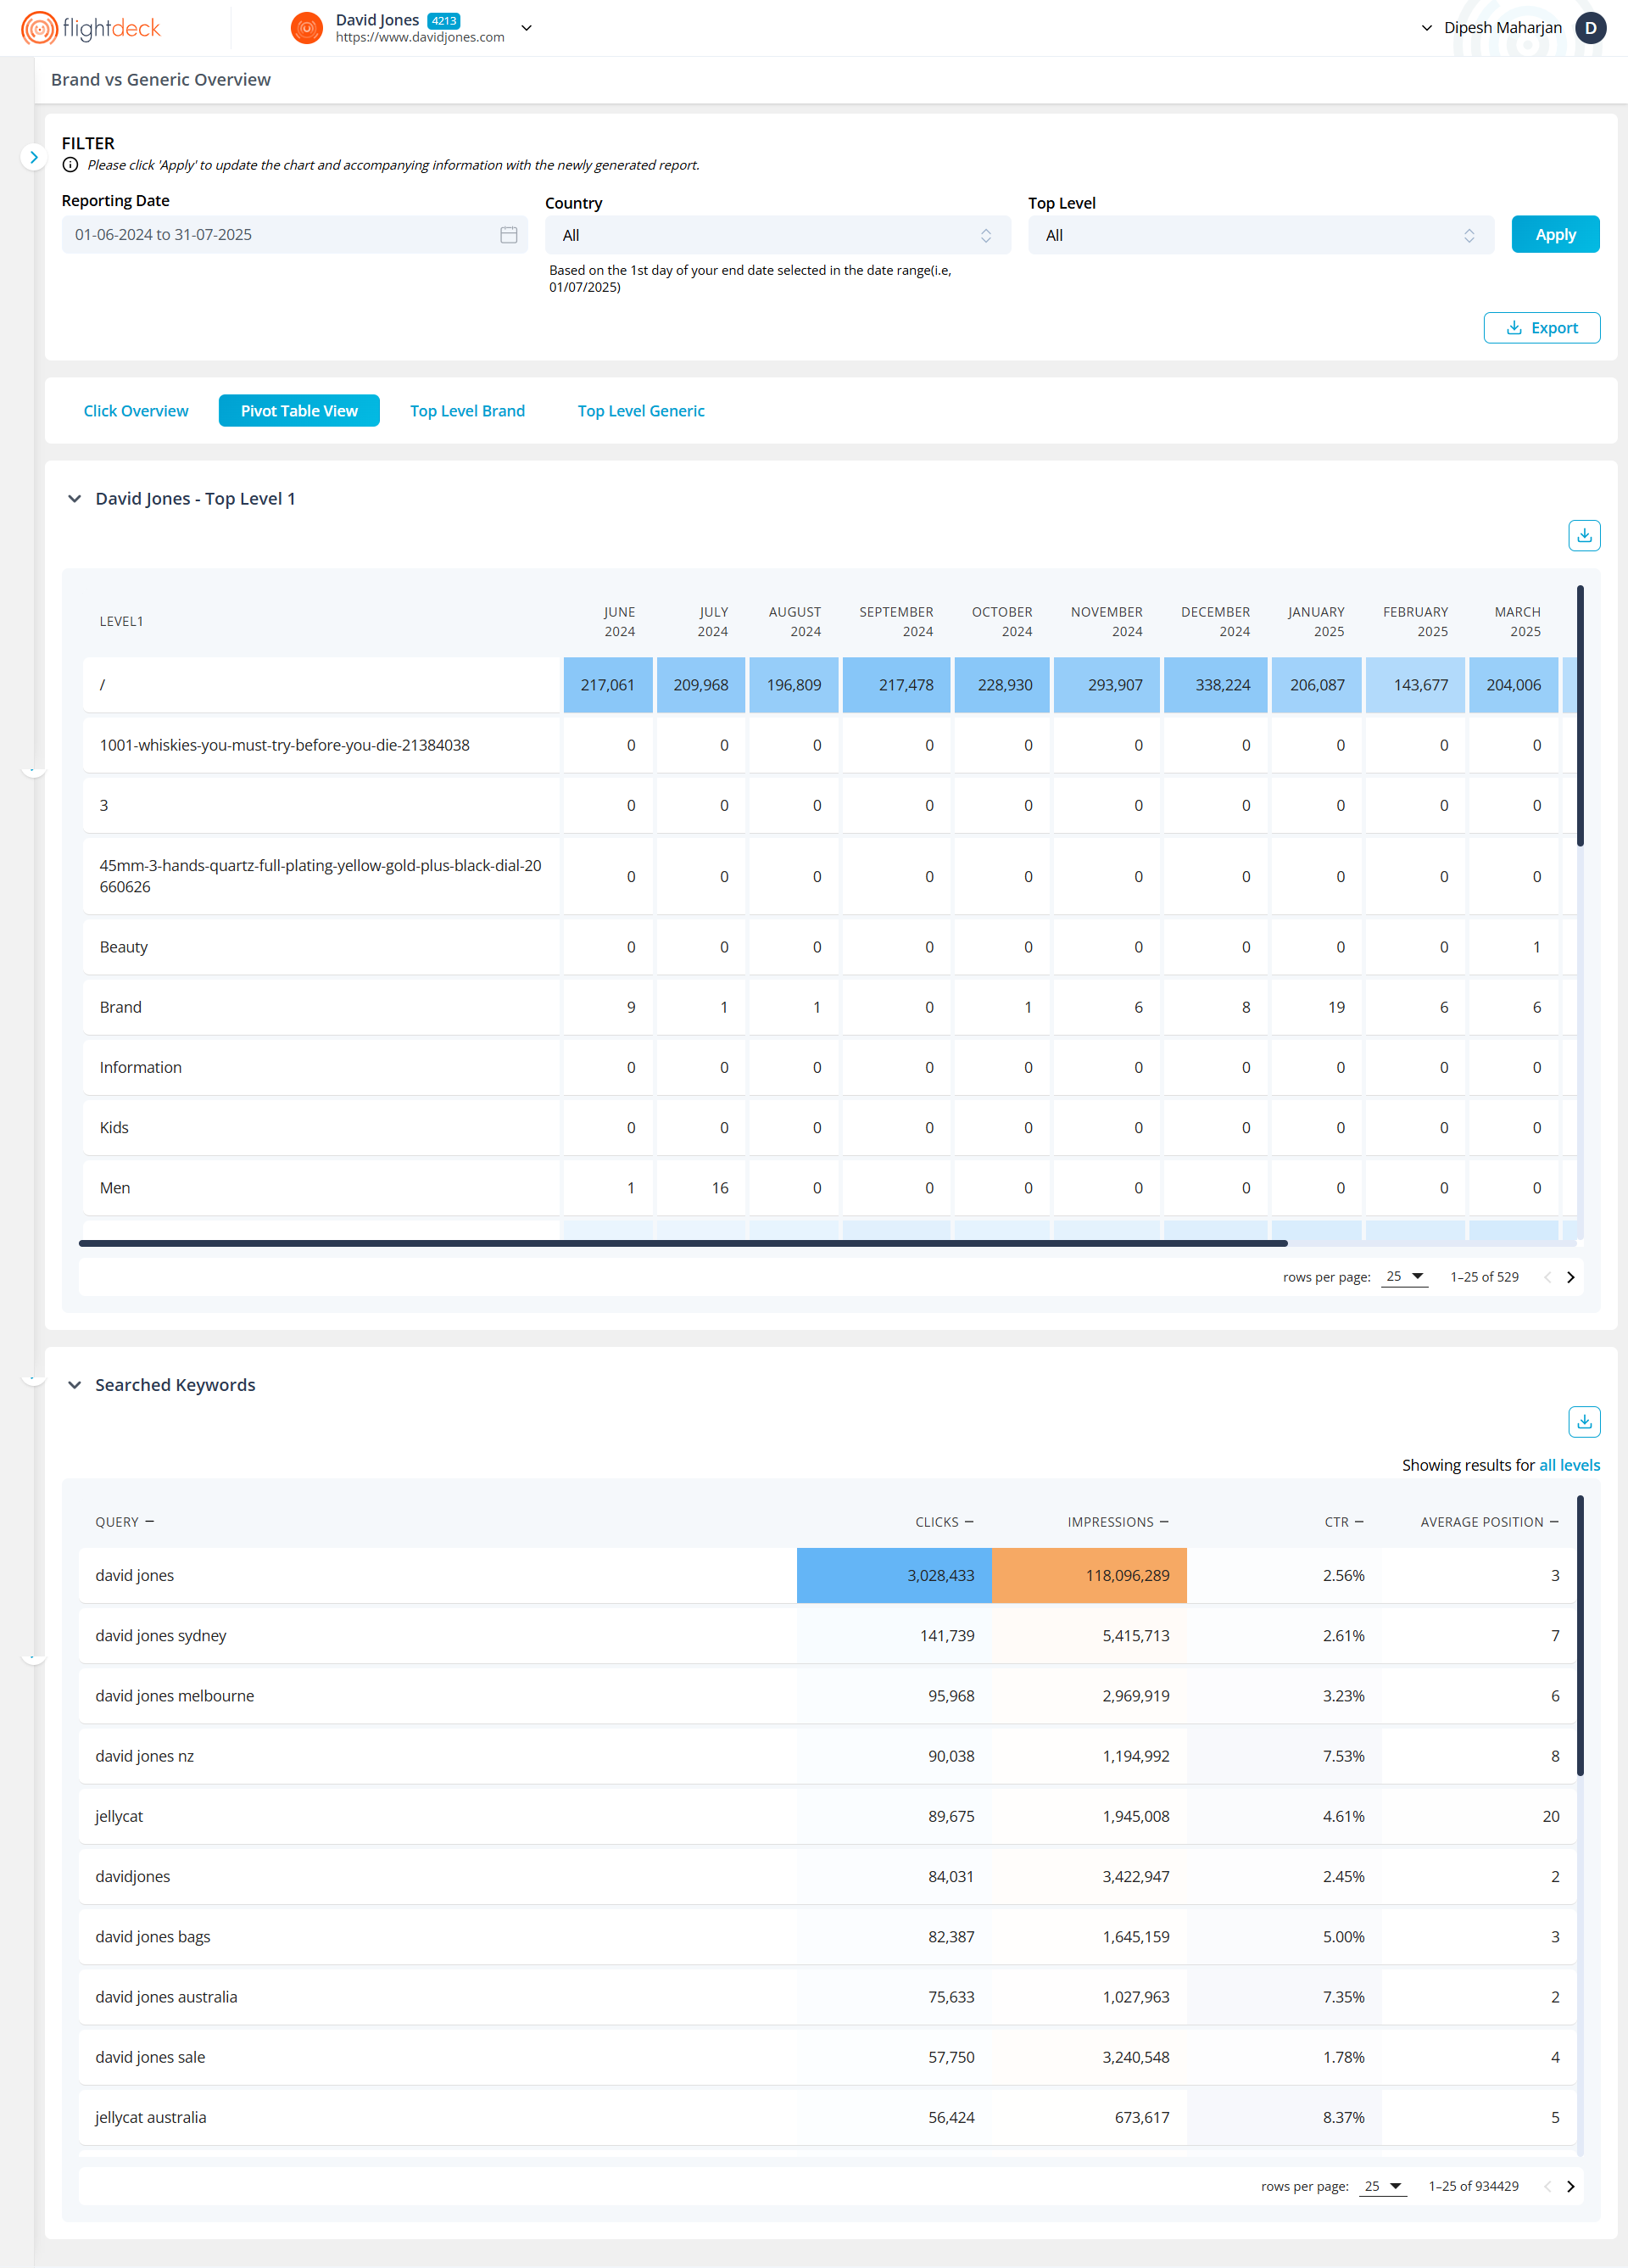Click the 'david jones nz' query
Screen dimensions: 1628x2268
click(145, 1756)
